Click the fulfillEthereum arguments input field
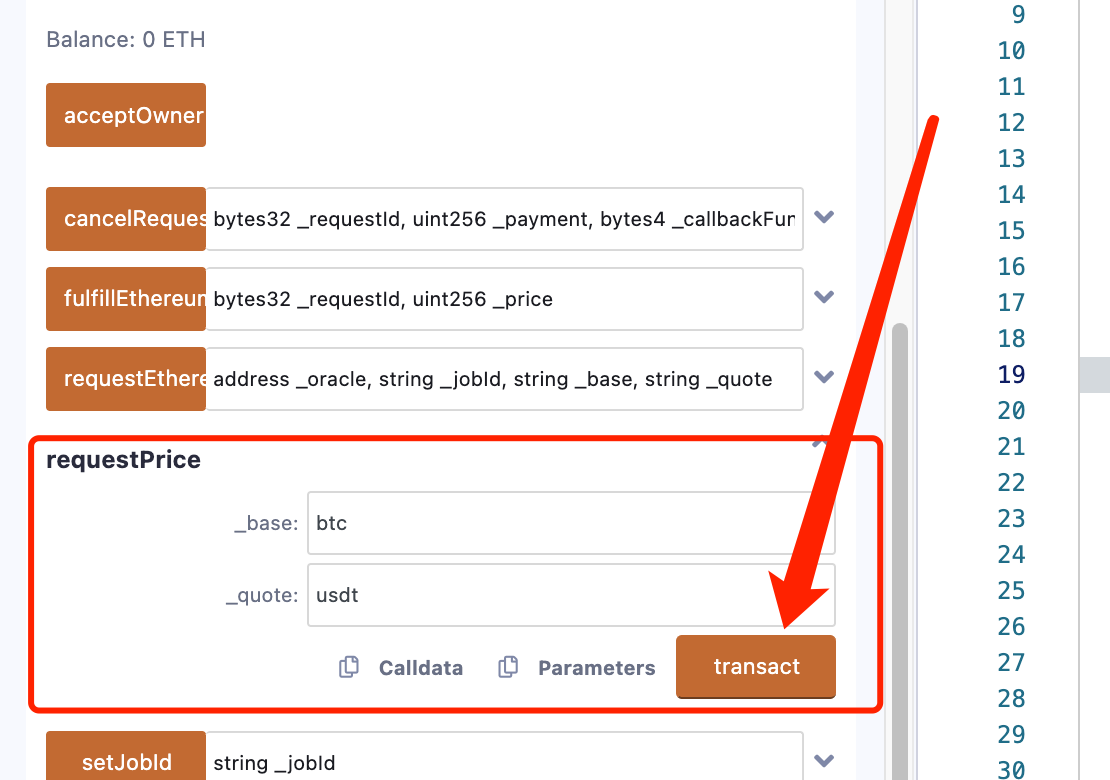 (504, 299)
